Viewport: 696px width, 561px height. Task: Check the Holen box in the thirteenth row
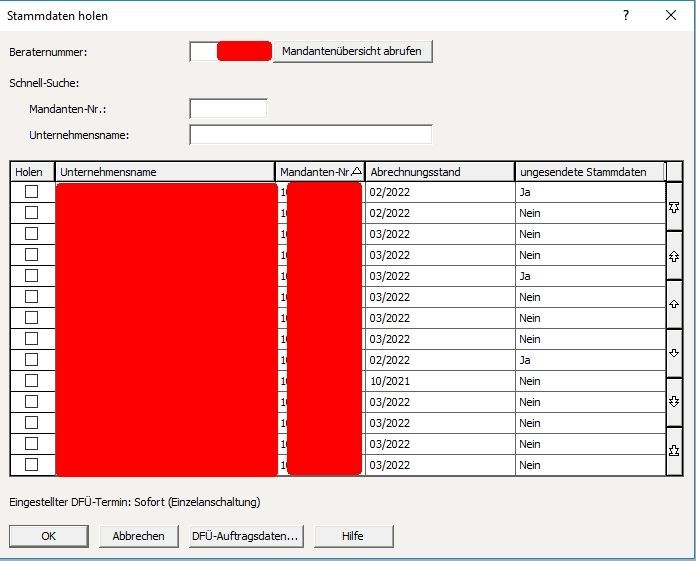pos(32,443)
